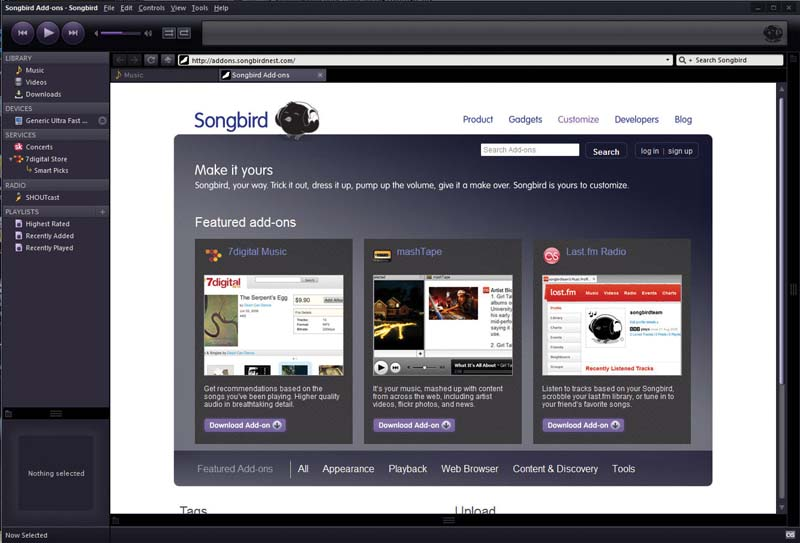Go to the home page button
This screenshot has height=543, width=800.
pos(167,60)
